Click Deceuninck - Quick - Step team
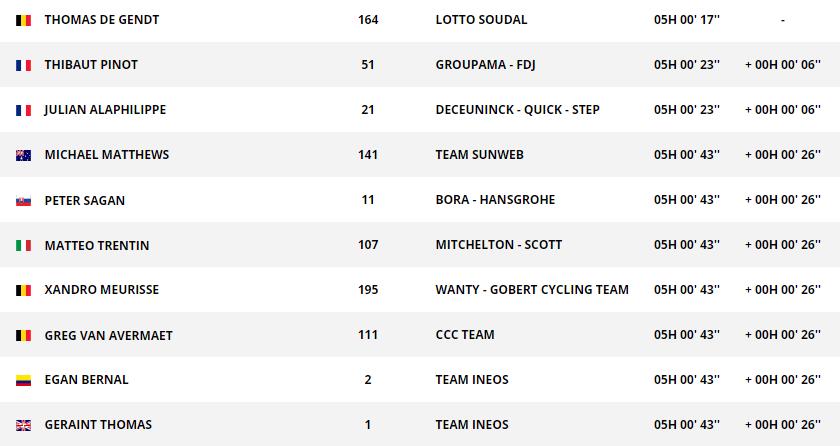 pos(517,110)
